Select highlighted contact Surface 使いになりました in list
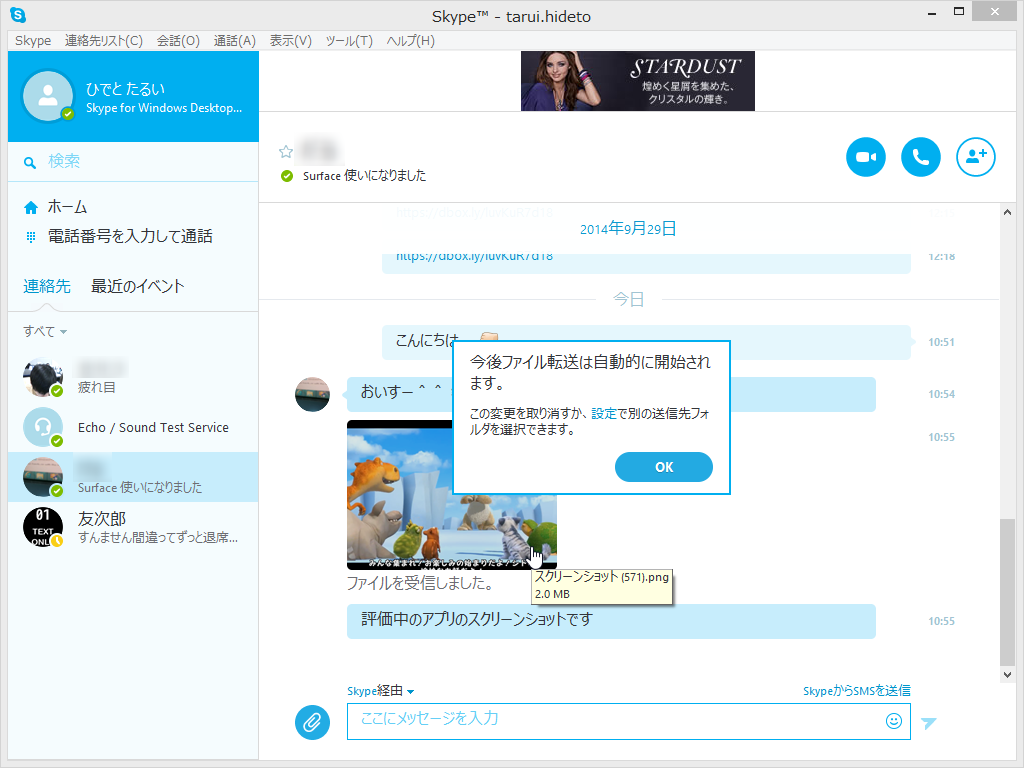1024x768 pixels. pos(133,477)
